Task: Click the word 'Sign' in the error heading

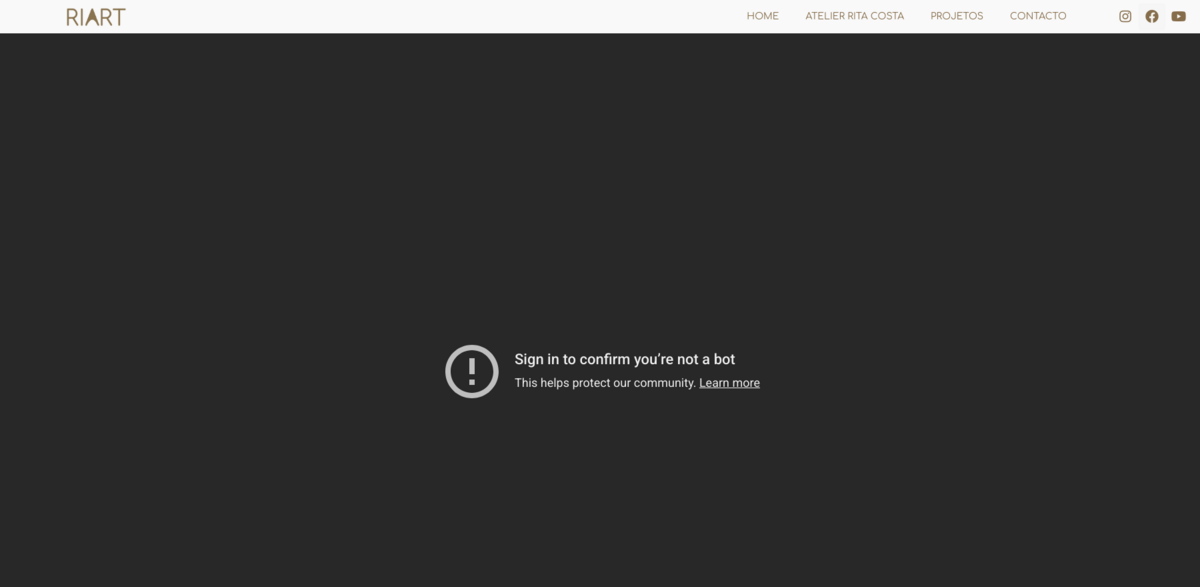Action: (529, 359)
